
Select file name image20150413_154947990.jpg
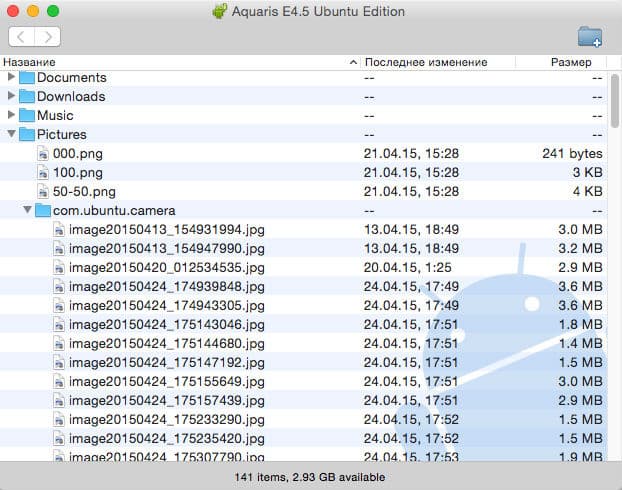167,249
